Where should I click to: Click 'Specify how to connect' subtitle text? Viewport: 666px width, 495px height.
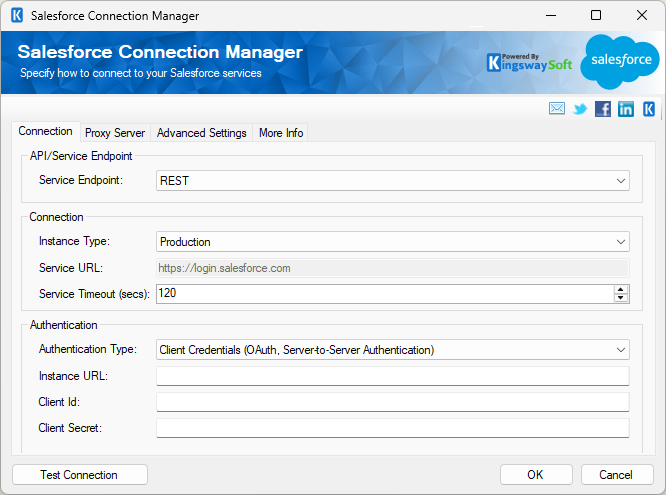[x=141, y=73]
